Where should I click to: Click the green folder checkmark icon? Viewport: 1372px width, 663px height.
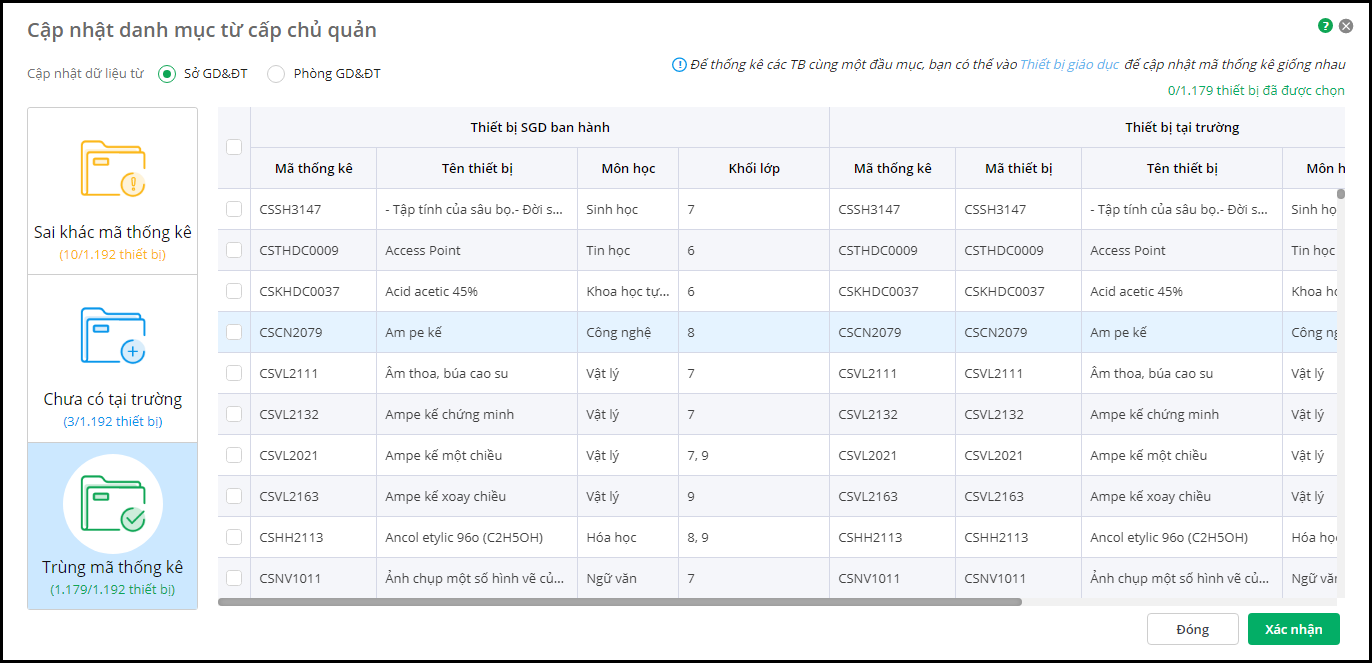coord(113,504)
